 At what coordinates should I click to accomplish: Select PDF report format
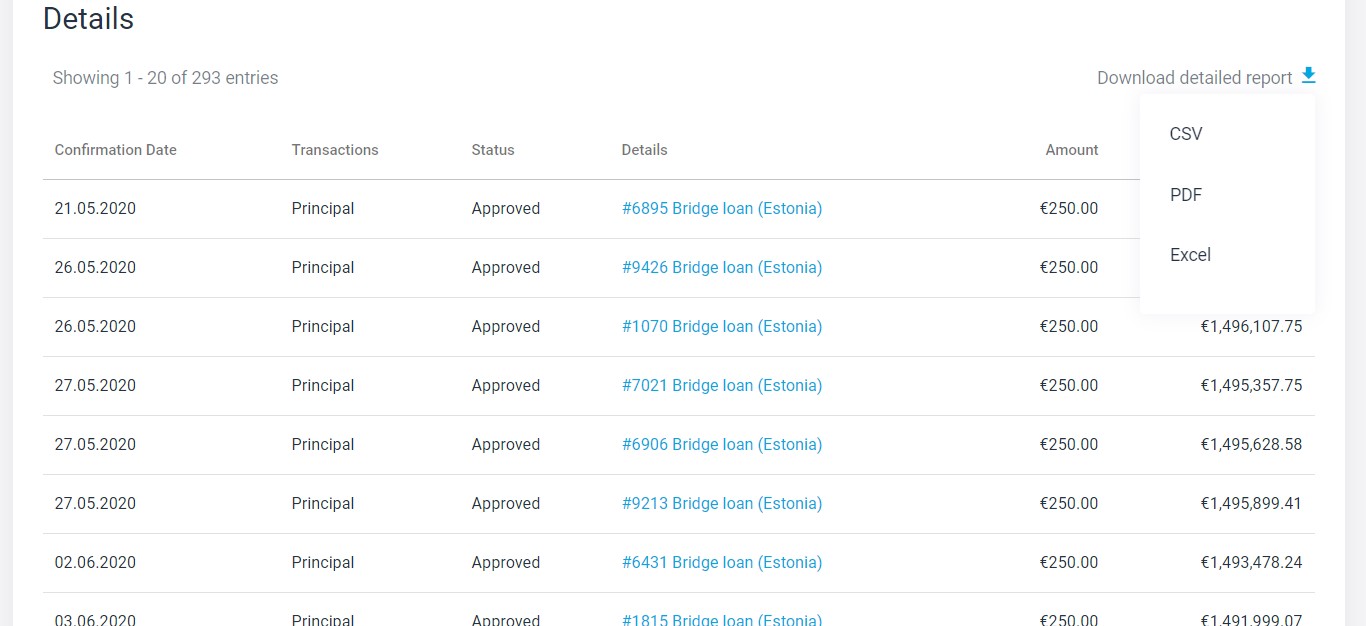(1186, 195)
